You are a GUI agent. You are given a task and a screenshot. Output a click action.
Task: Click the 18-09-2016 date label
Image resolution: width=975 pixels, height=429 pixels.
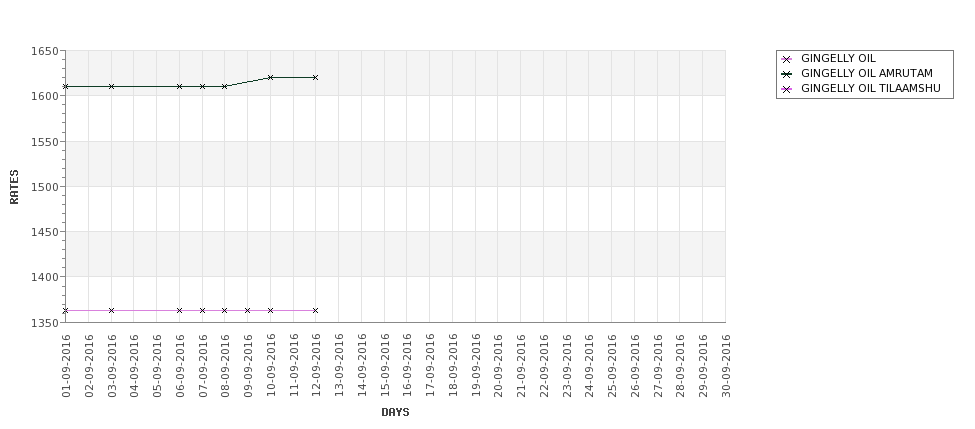(453, 366)
